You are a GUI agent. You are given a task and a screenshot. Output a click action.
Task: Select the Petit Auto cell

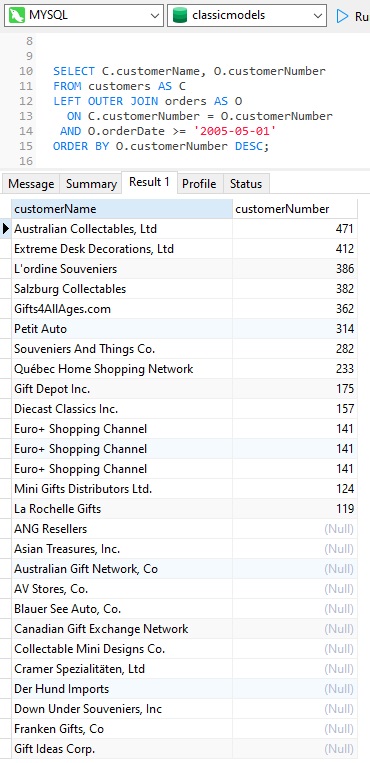click(122, 328)
